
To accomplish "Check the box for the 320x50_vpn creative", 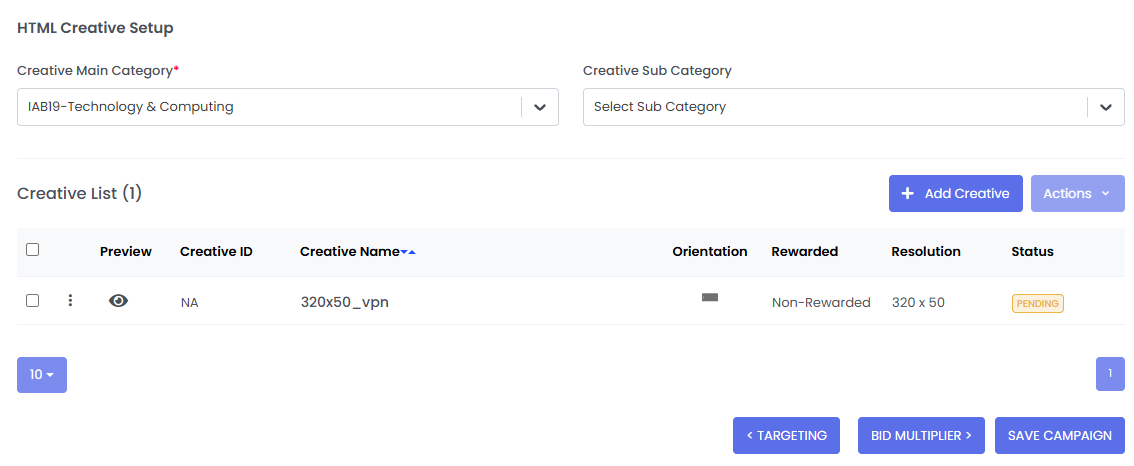I will tap(33, 300).
